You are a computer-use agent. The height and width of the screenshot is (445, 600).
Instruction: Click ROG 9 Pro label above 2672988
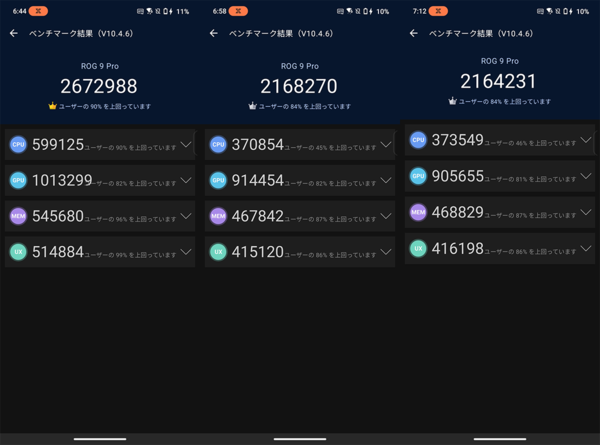pos(100,66)
